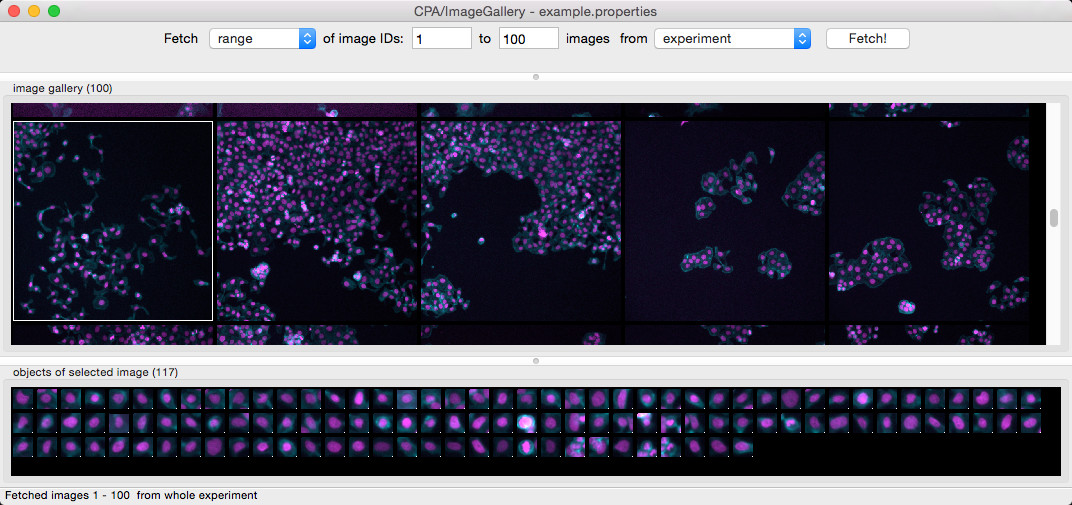The image size is (1072, 505).
Task: Click status text 'Fetched images 1 - 100'
Action: tap(68, 495)
